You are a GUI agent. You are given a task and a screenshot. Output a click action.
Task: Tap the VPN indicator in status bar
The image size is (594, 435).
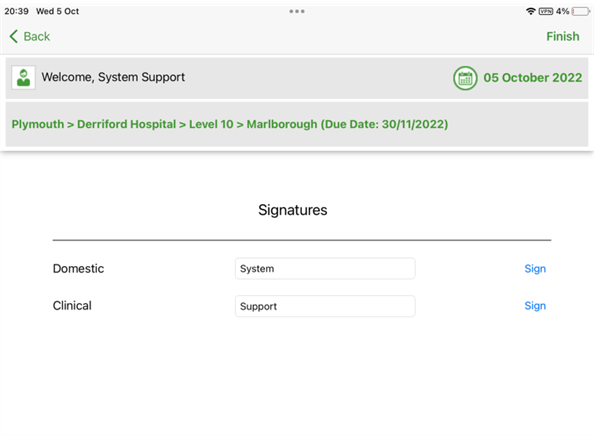pos(546,11)
